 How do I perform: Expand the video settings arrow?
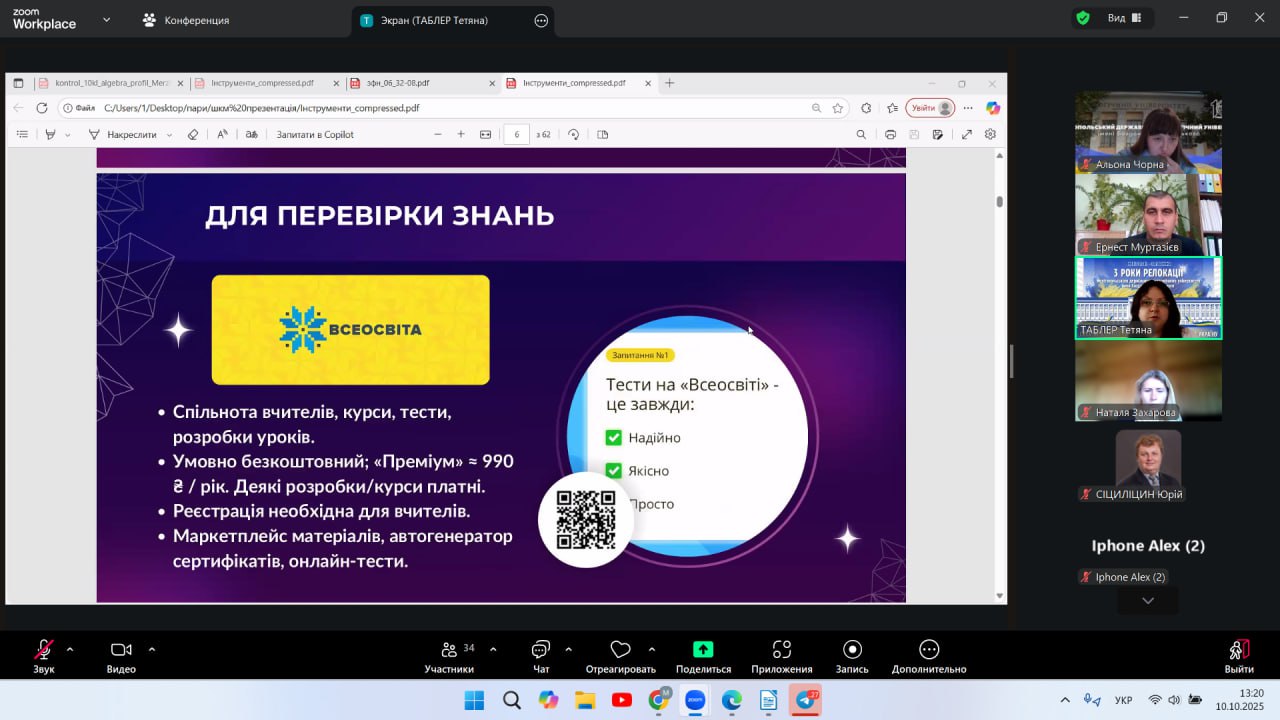click(152, 649)
